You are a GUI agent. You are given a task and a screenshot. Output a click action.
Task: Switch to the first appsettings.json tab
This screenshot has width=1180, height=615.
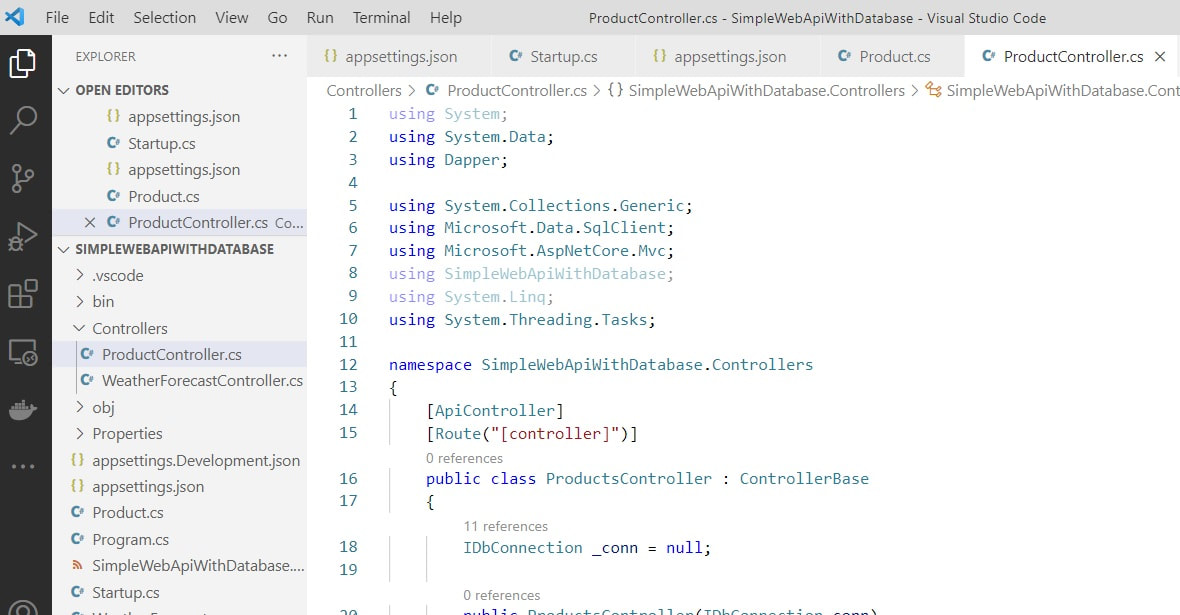click(399, 56)
